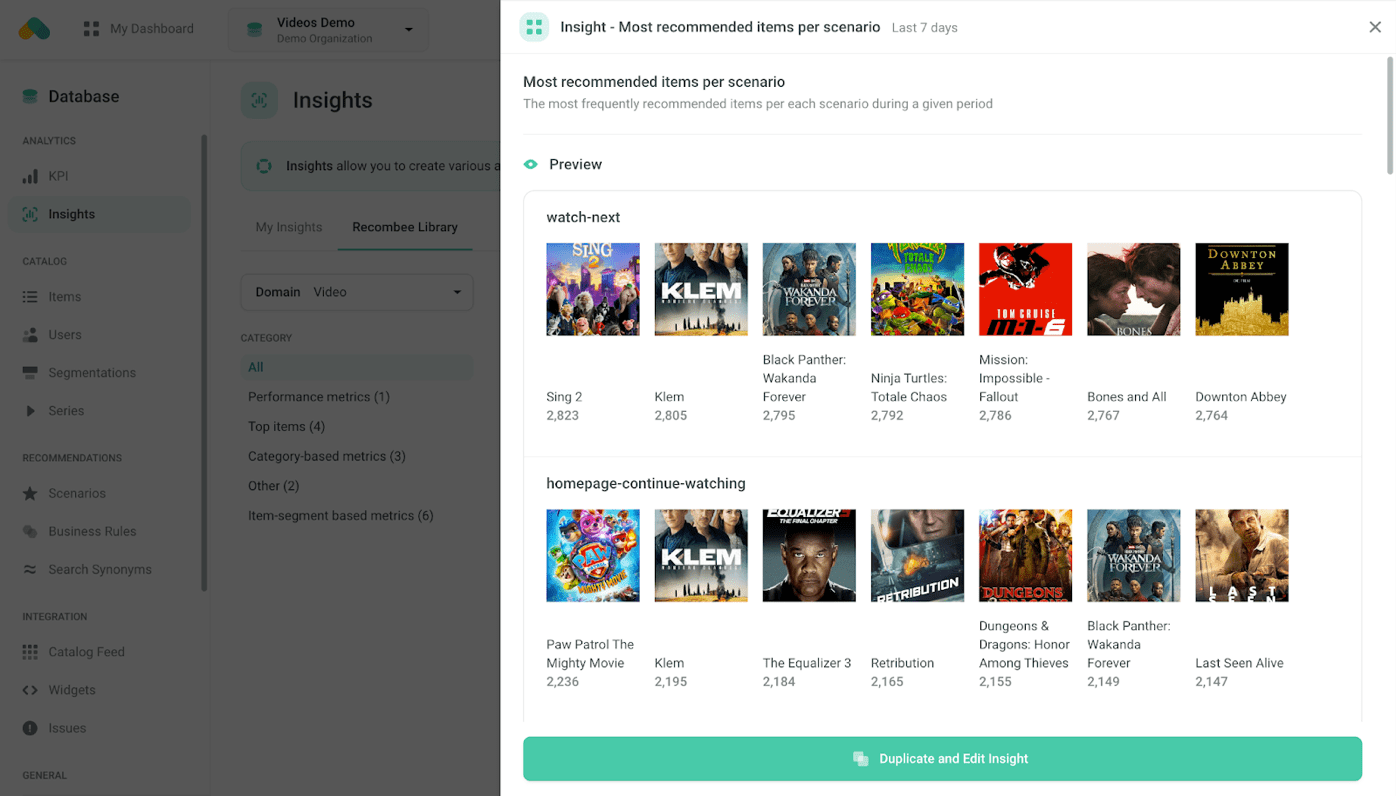The height and width of the screenshot is (796, 1396).
Task: Open My Dashboard link
Action: point(152,29)
